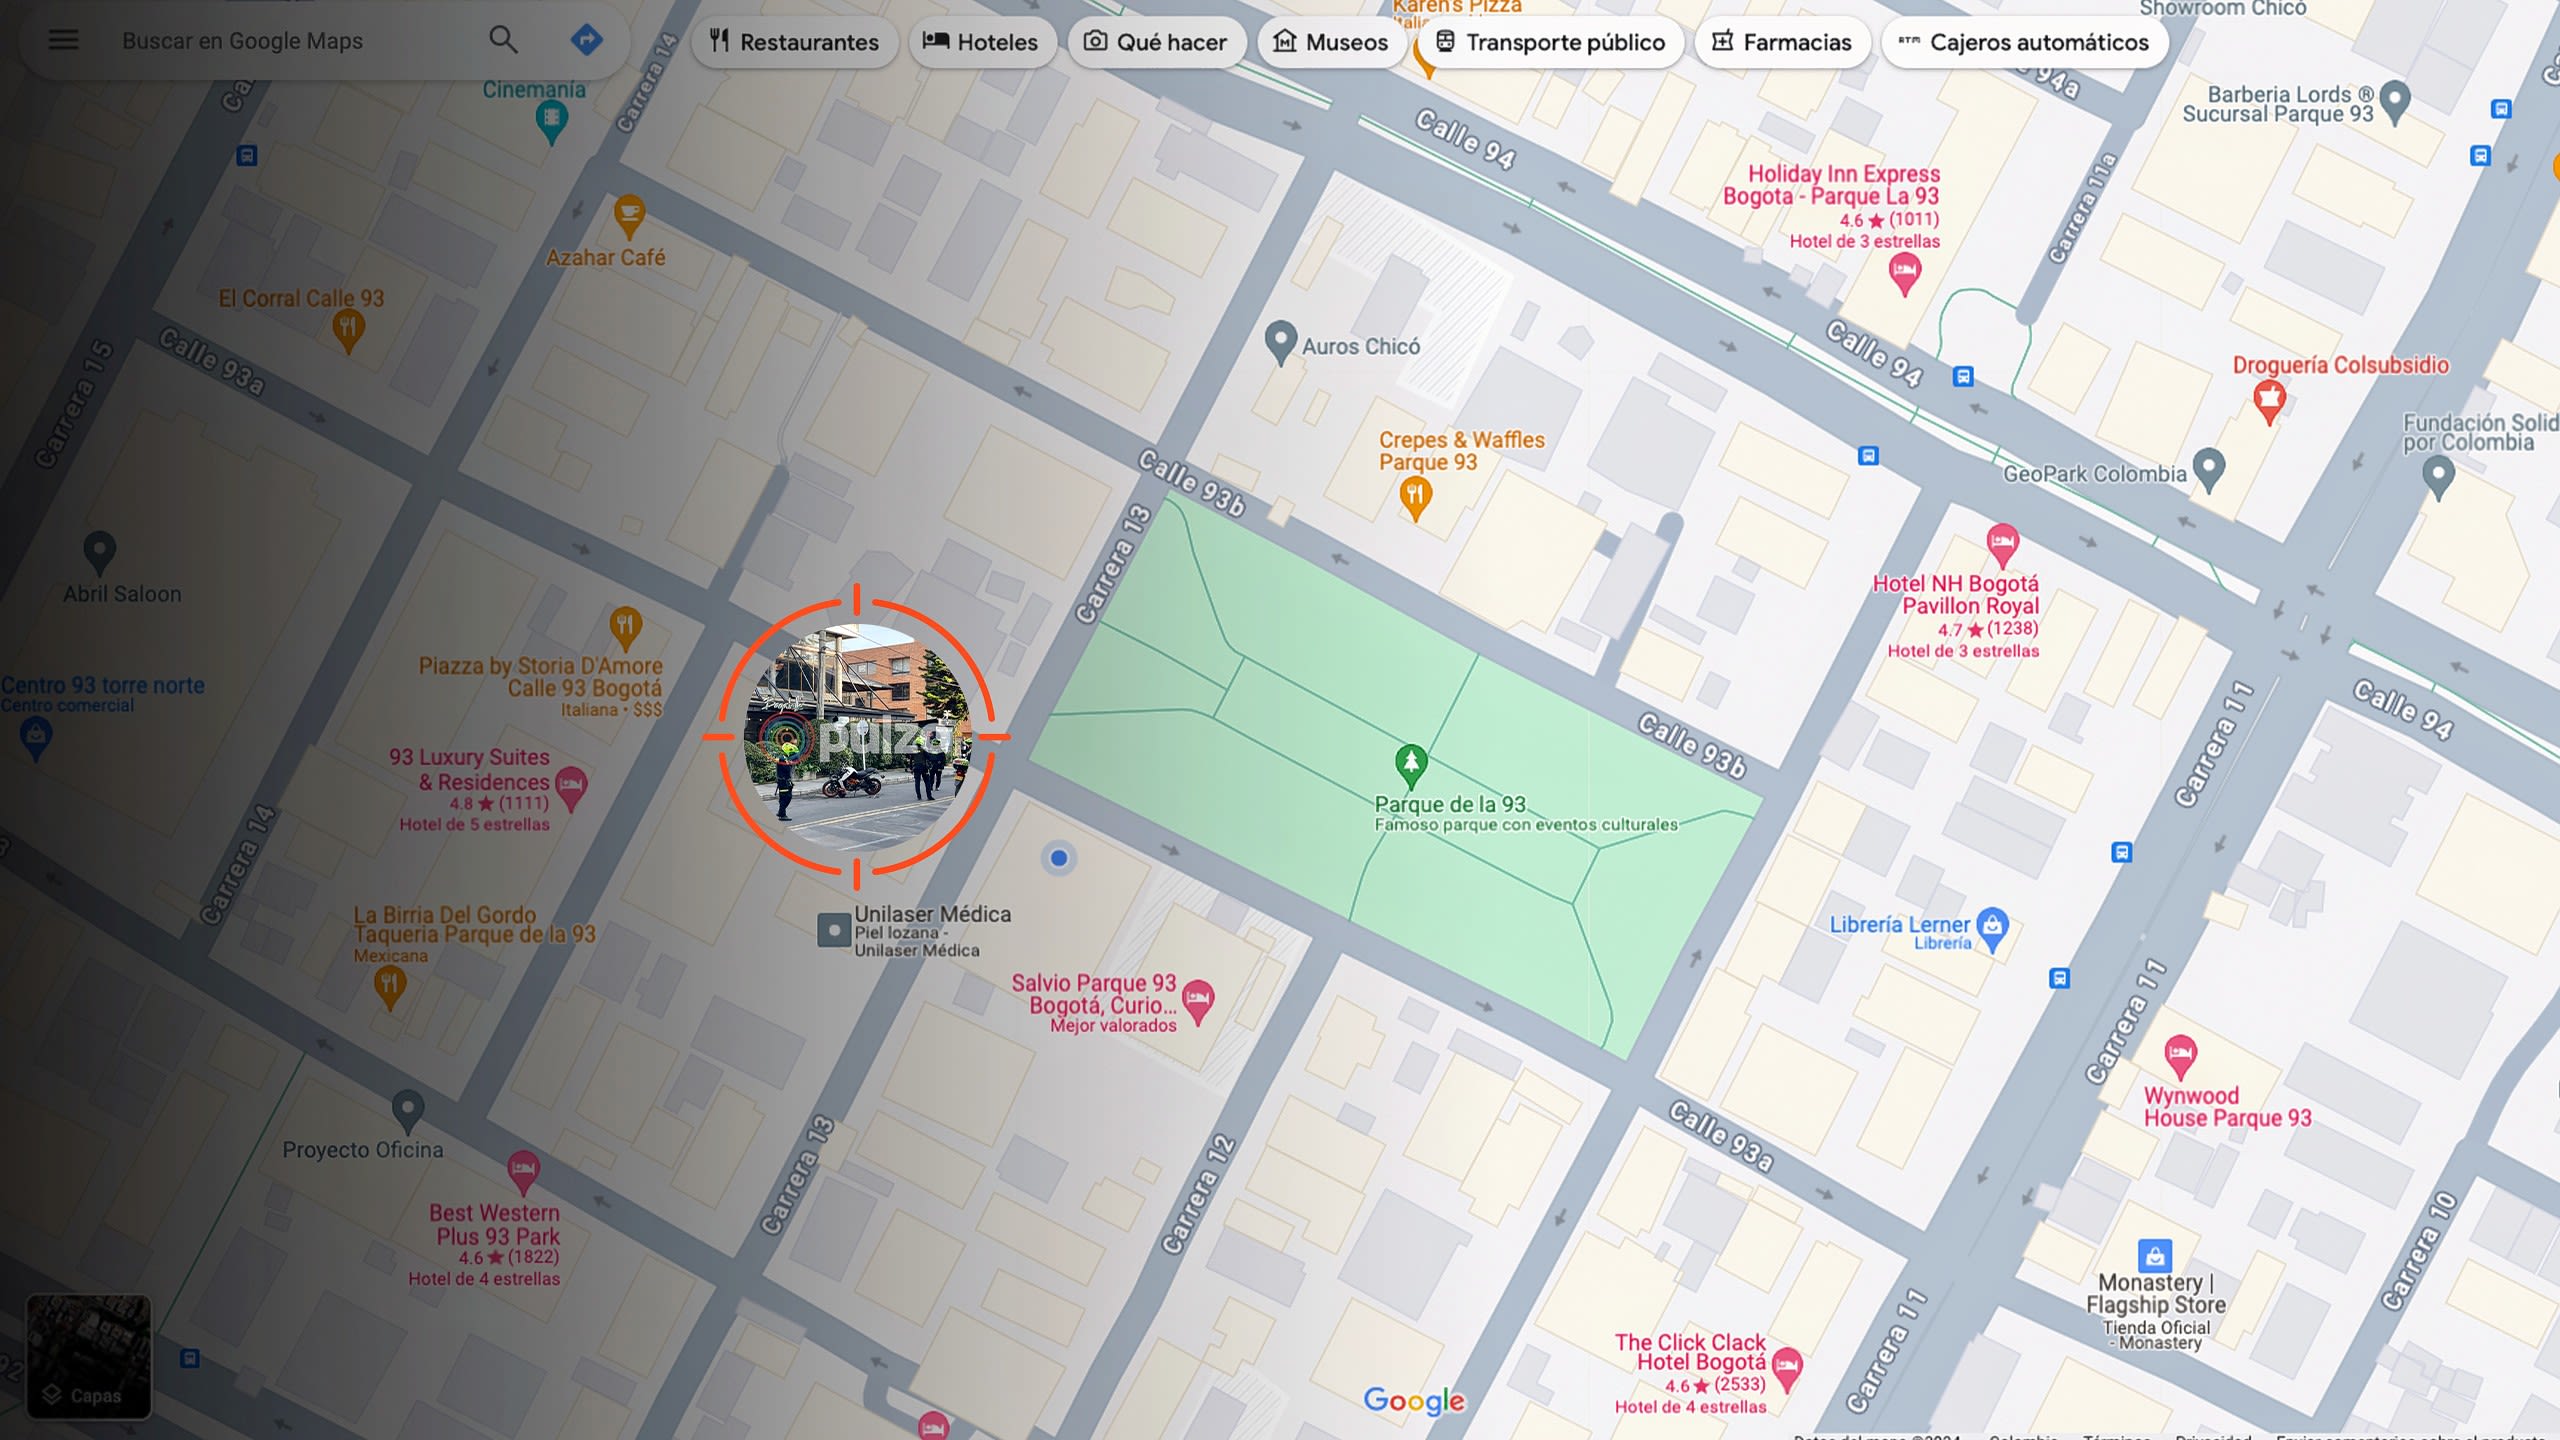
Task: Click the Unilaser Médica text label
Action: click(x=932, y=914)
